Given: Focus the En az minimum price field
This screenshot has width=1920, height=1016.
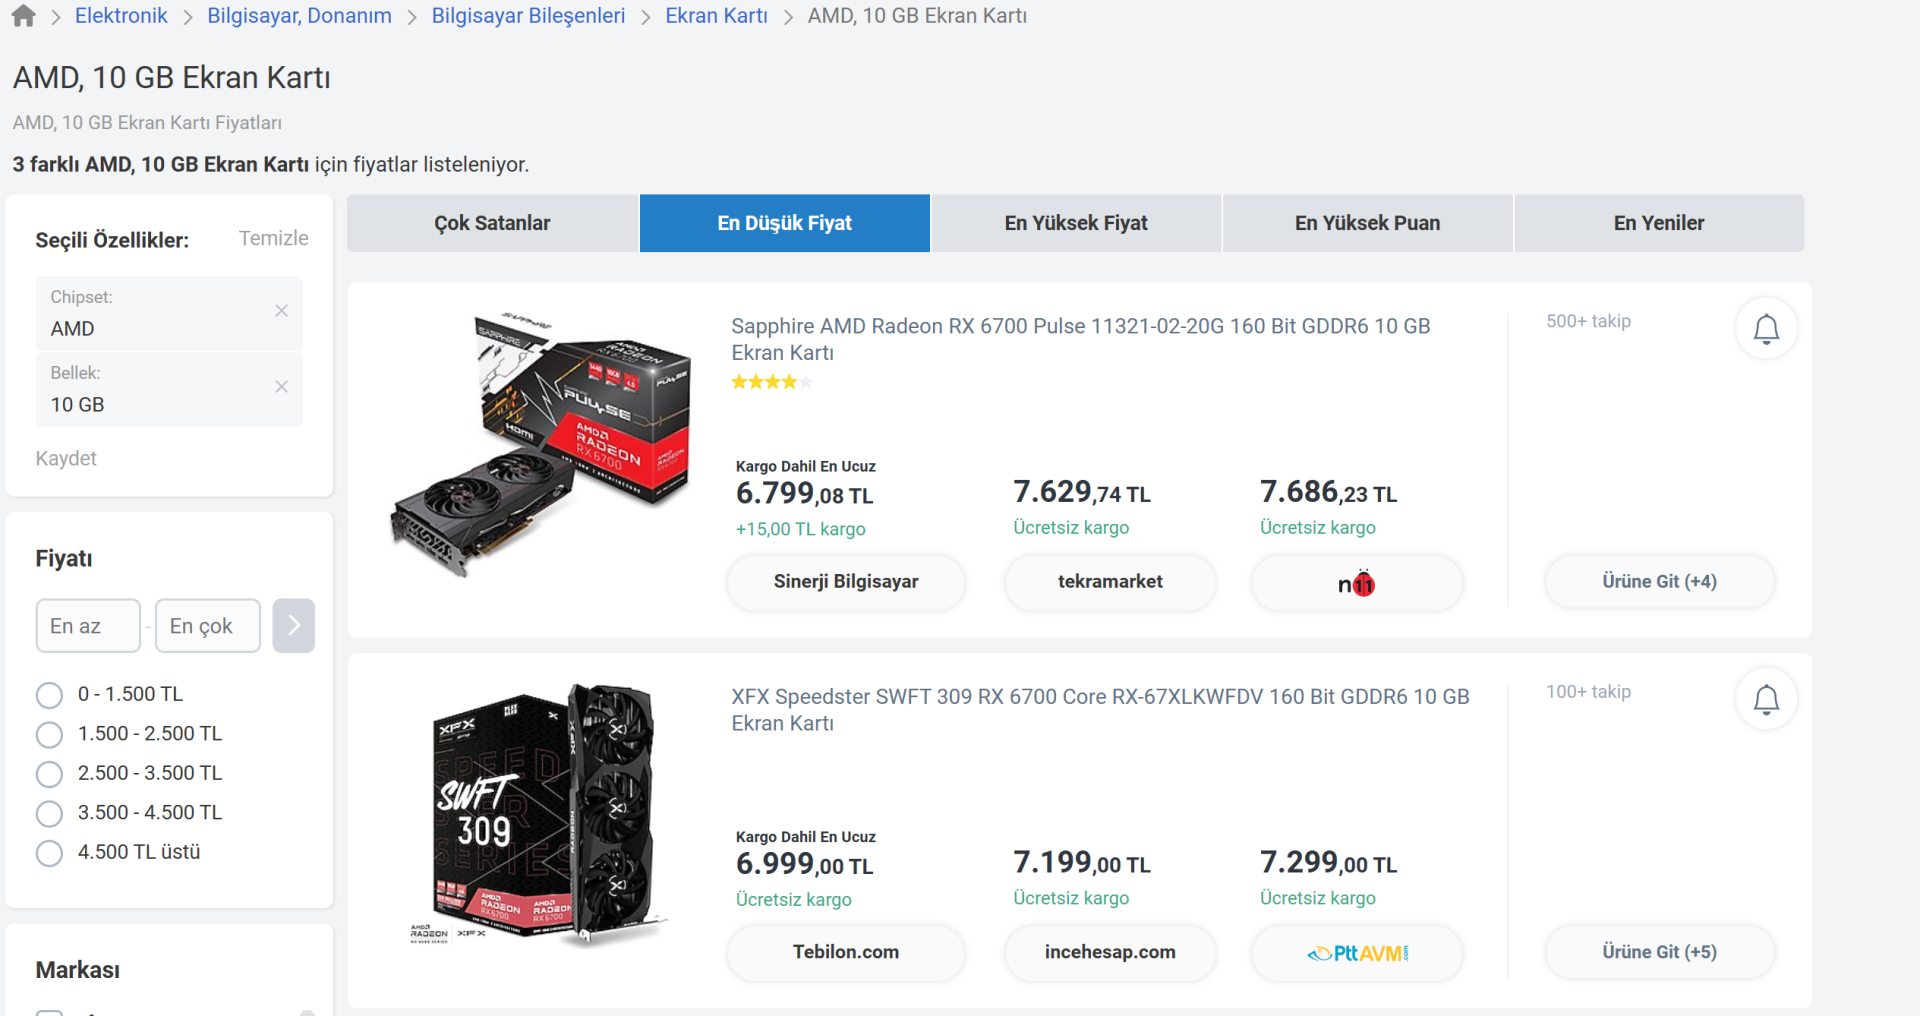Looking at the screenshot, I should tap(88, 626).
